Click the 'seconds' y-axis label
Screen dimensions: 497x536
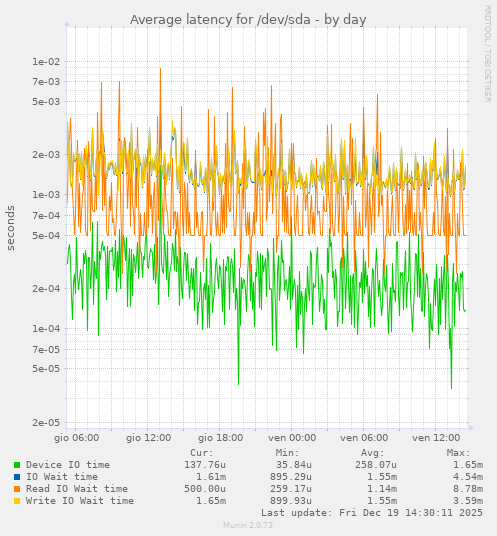(x=11, y=228)
